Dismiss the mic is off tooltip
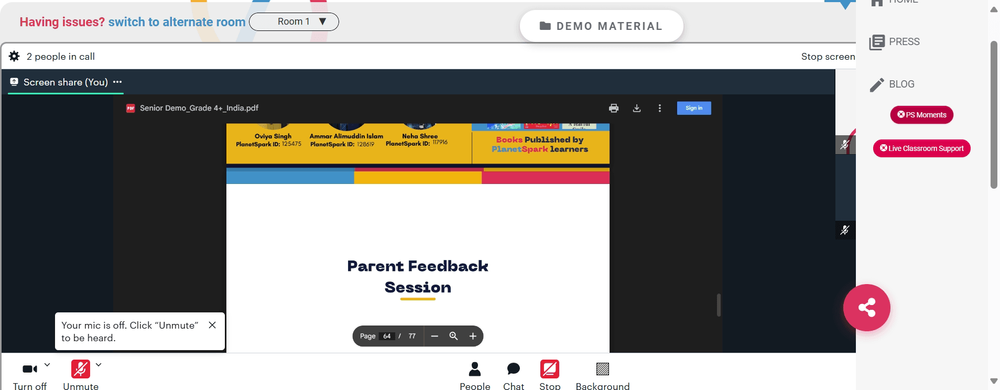The image size is (1000, 390). tap(212, 325)
